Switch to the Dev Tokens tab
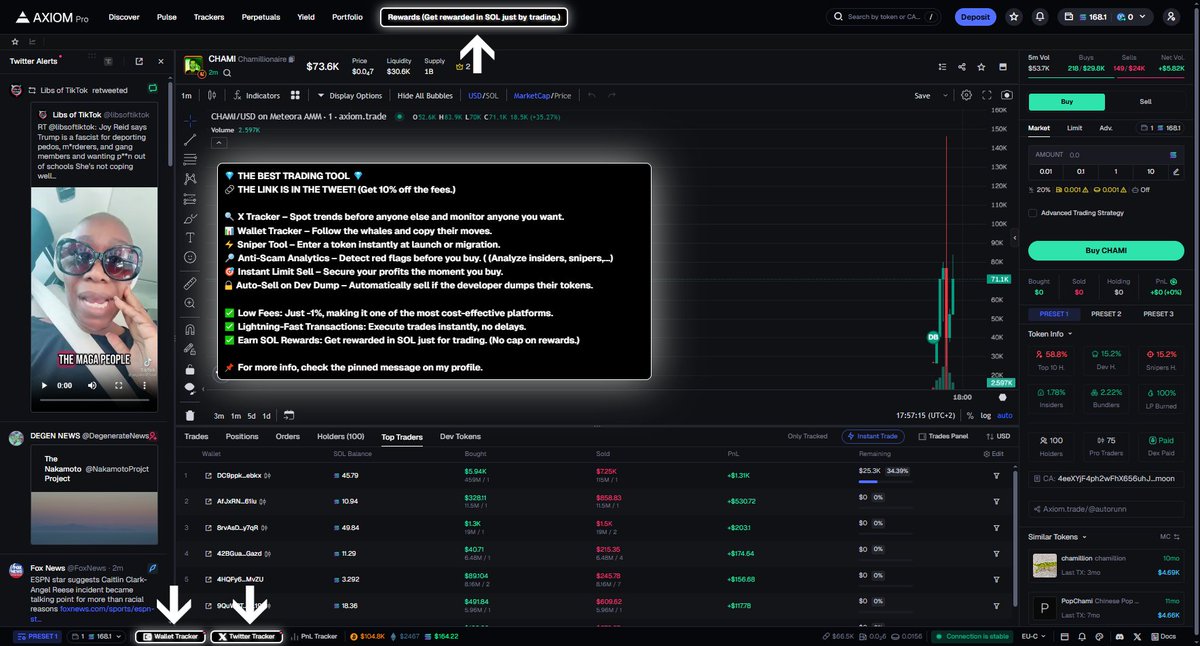 tap(460, 437)
